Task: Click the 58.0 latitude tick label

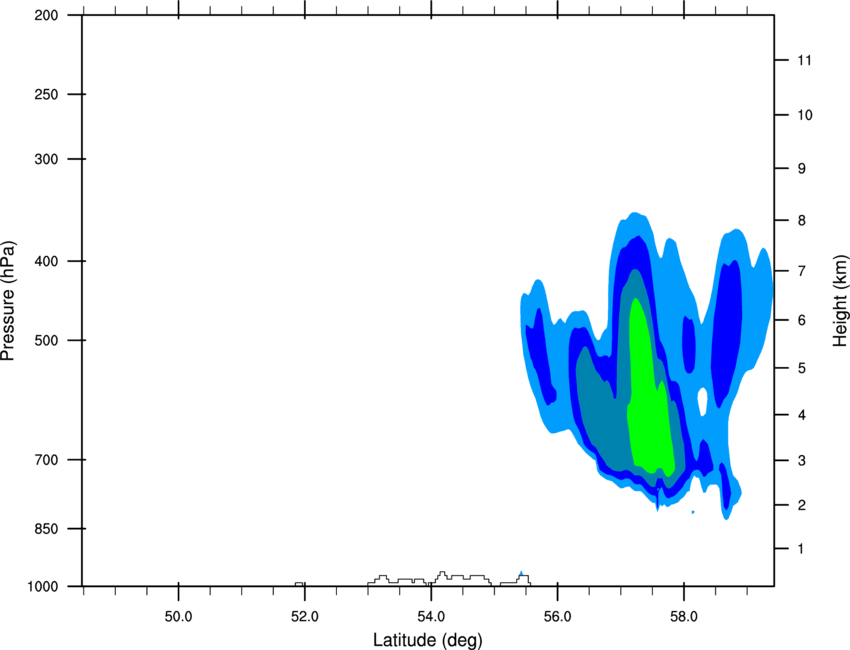Action: click(x=684, y=617)
